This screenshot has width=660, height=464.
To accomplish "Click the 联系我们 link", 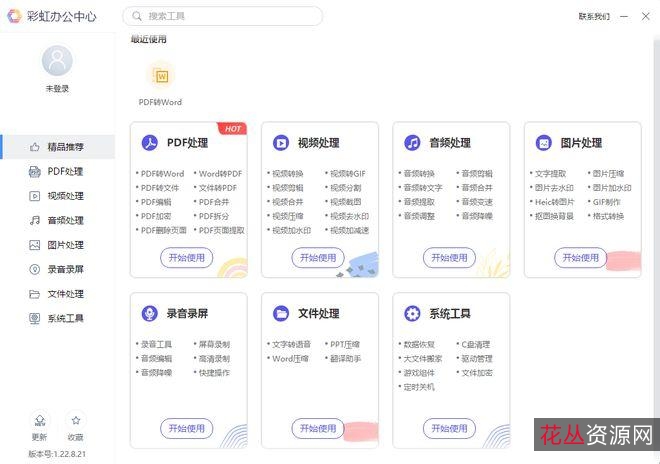I will [x=594, y=16].
